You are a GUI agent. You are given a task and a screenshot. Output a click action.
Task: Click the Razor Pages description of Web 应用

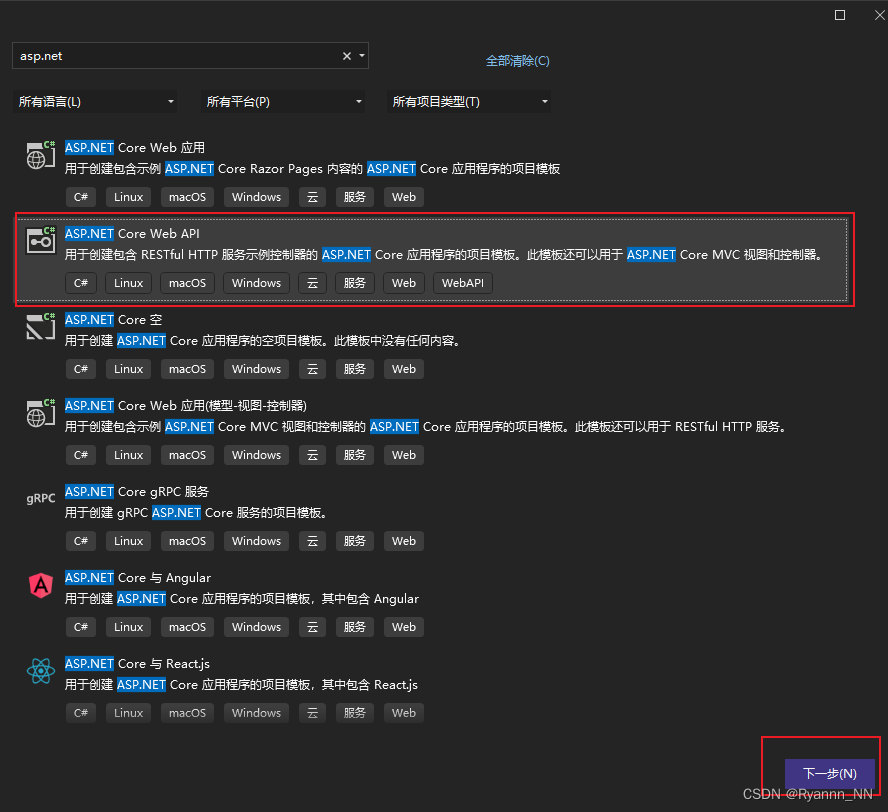coord(312,169)
